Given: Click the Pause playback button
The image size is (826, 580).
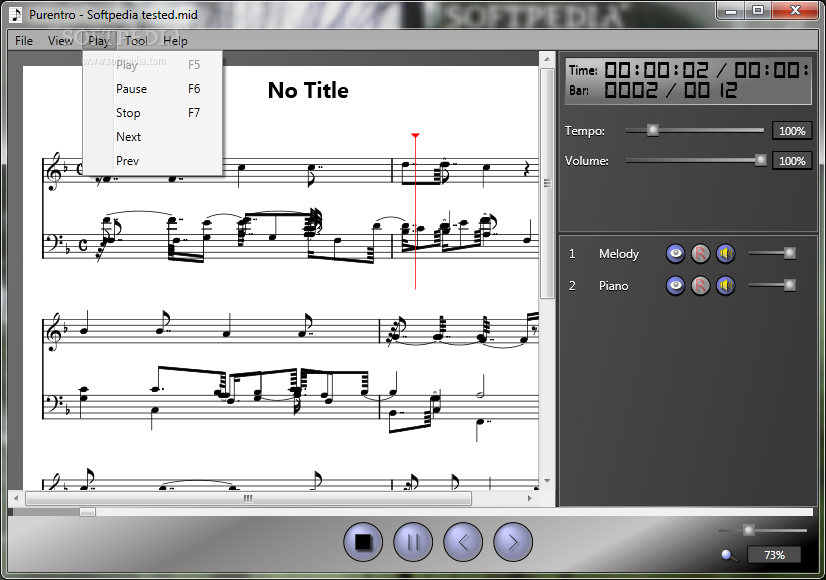Looking at the screenshot, I should tap(413, 542).
